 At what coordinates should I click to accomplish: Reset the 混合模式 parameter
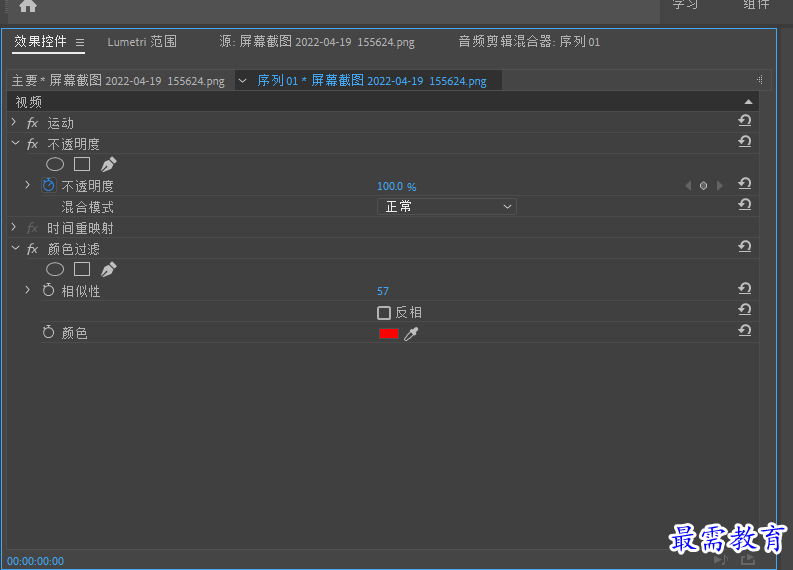coord(744,205)
